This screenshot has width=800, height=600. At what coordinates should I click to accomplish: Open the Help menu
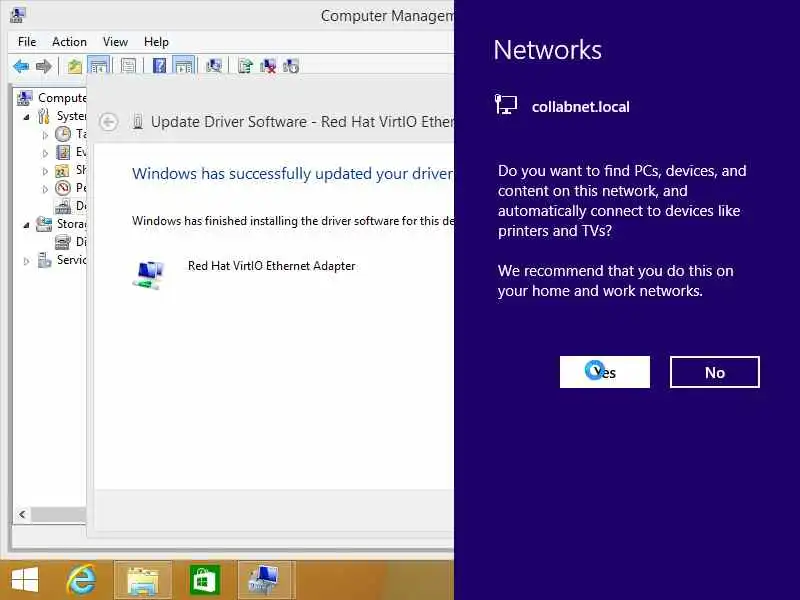click(x=156, y=42)
